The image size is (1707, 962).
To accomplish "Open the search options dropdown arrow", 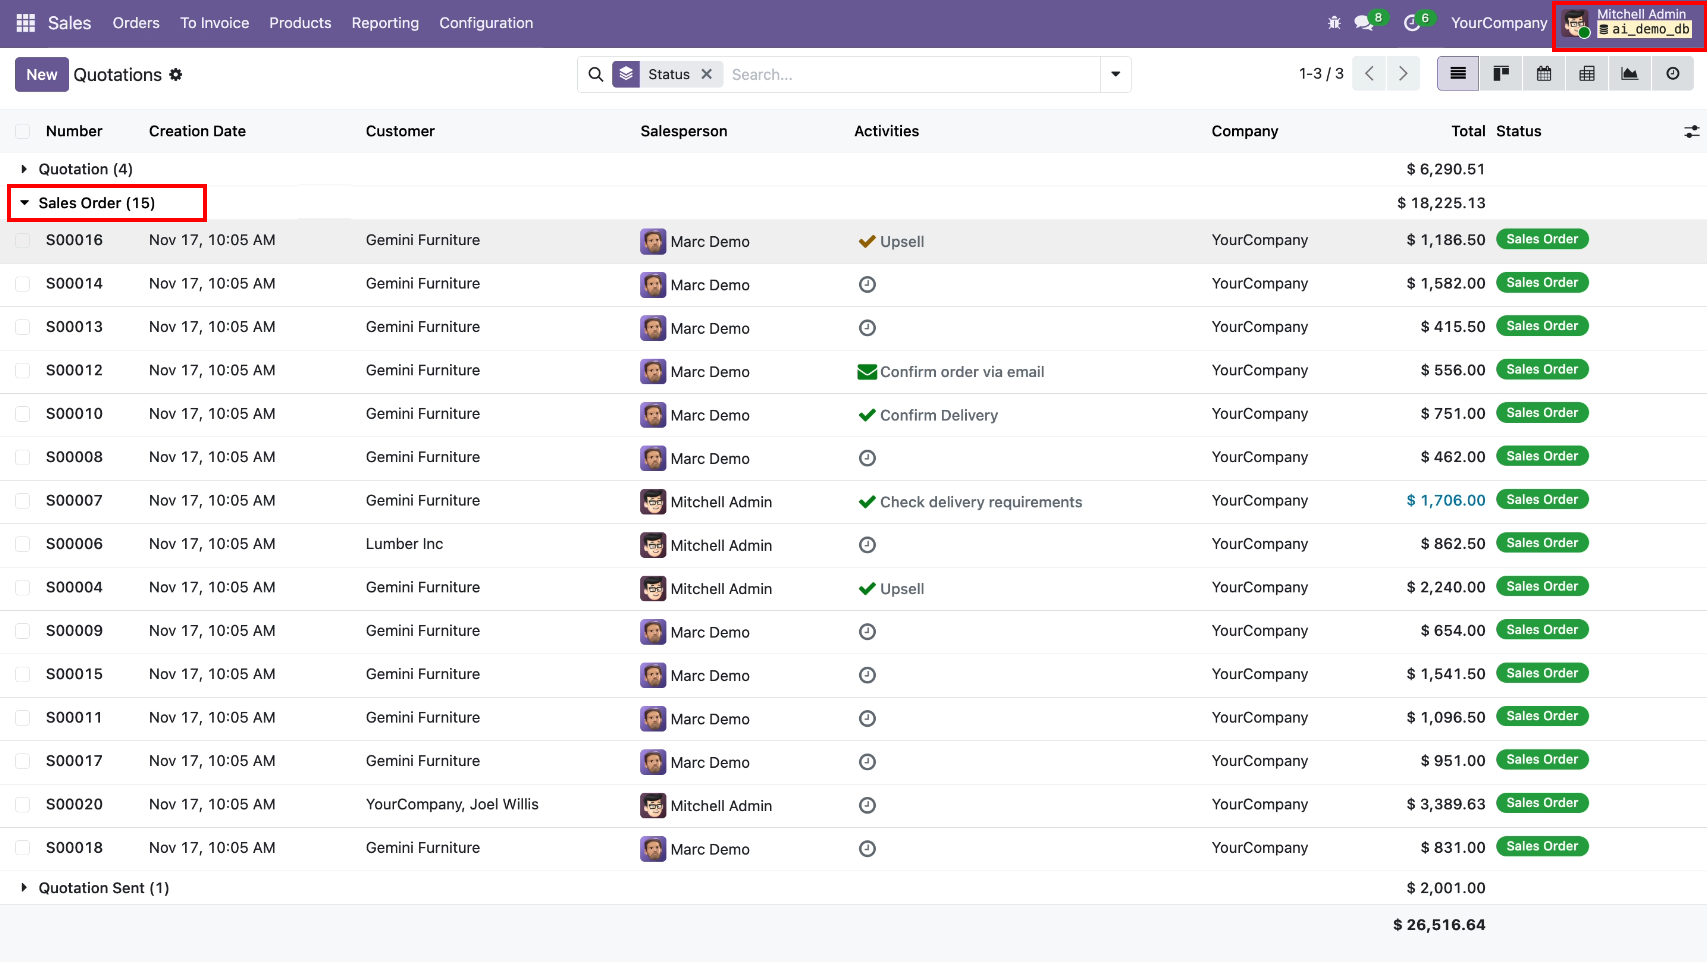I will point(1116,74).
